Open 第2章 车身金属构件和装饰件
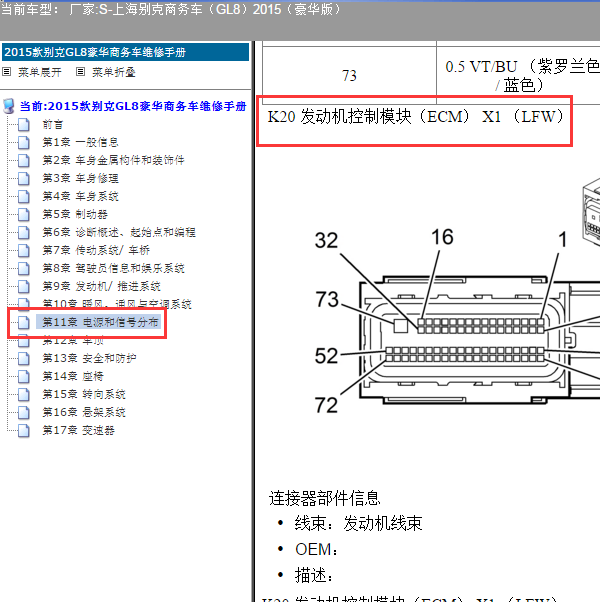 click(113, 160)
